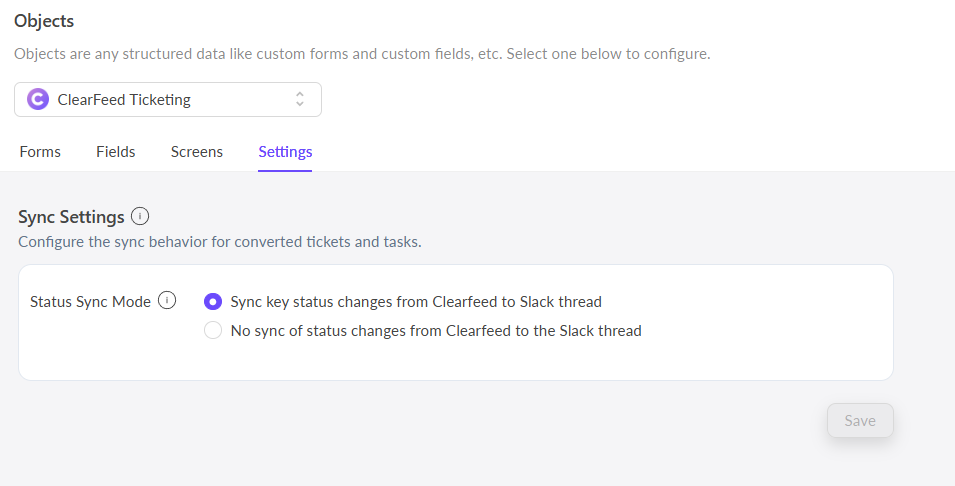Click the "Configure the sync behavior" description text

pyautogui.click(x=219, y=242)
